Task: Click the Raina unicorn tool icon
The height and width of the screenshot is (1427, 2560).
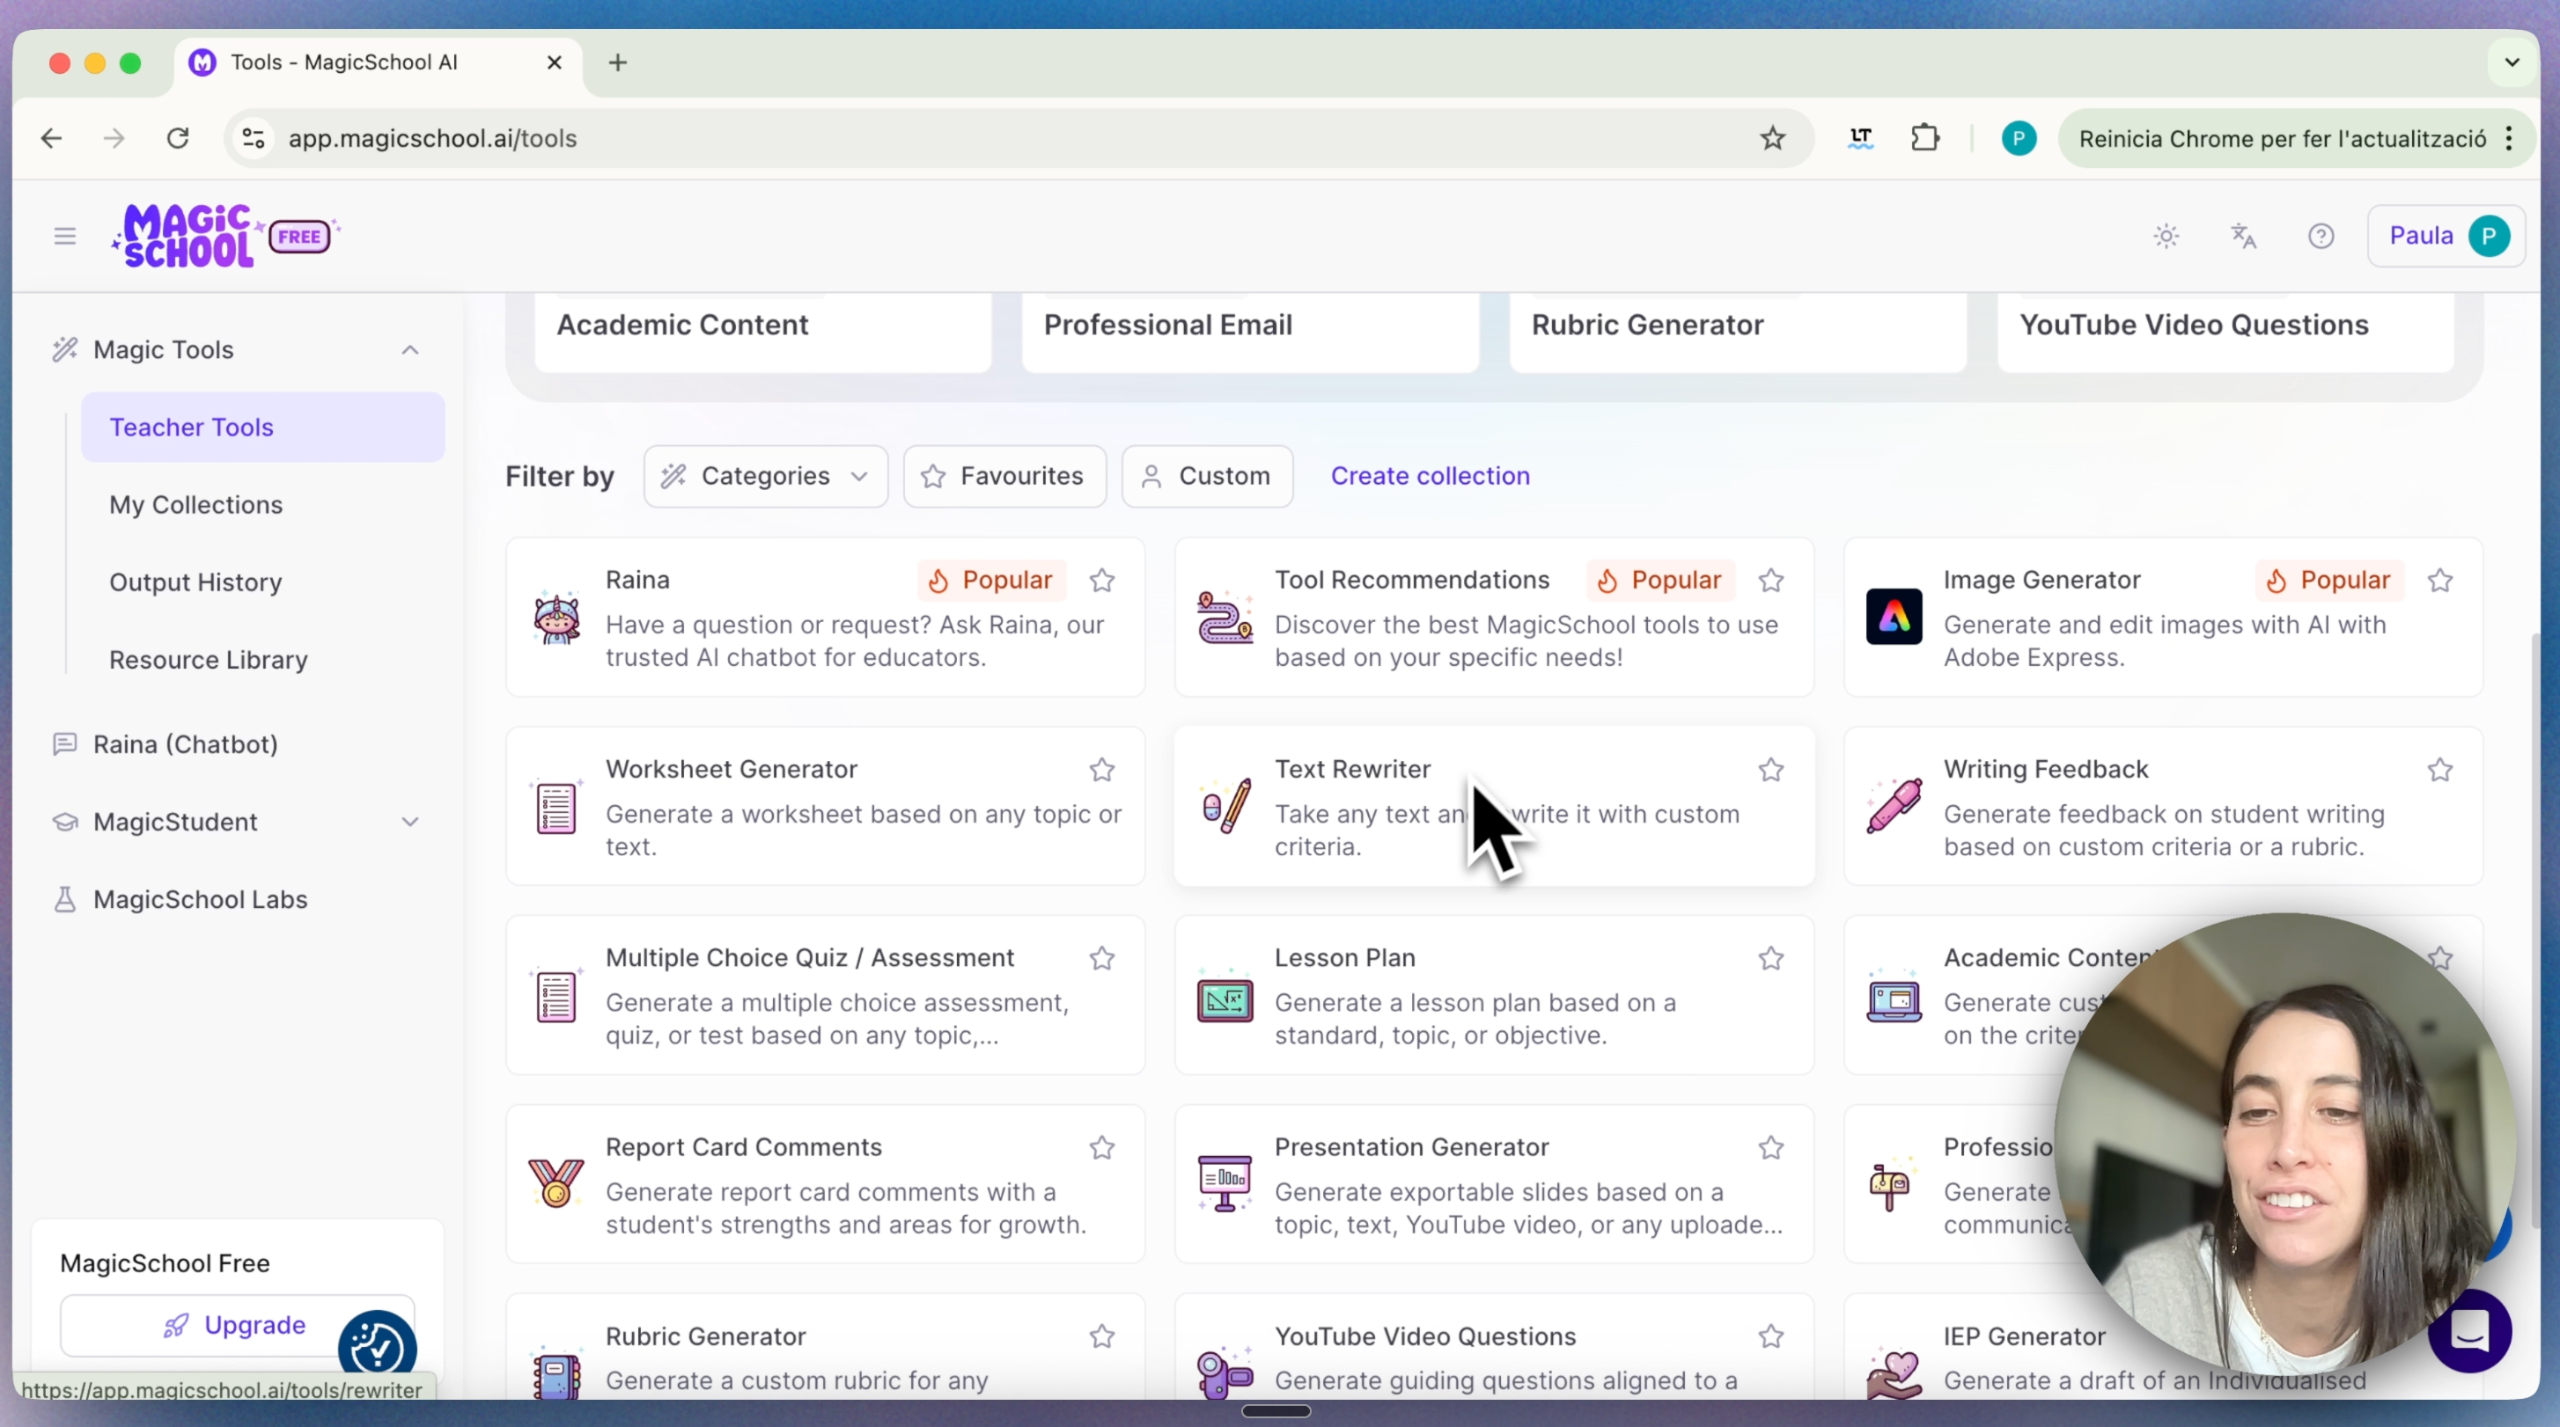Action: point(557,618)
